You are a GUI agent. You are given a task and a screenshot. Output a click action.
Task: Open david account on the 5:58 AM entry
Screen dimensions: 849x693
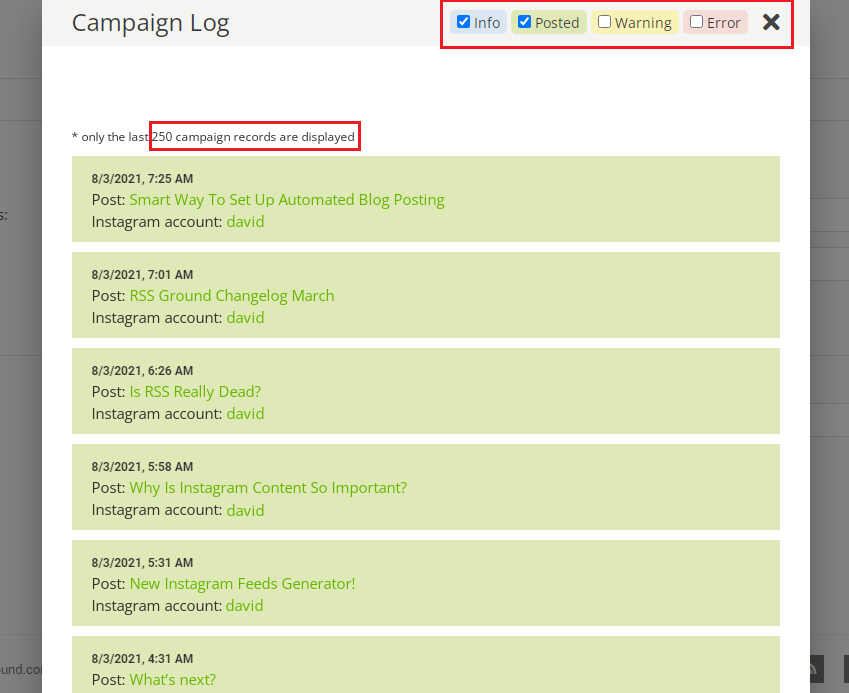[x=245, y=510]
